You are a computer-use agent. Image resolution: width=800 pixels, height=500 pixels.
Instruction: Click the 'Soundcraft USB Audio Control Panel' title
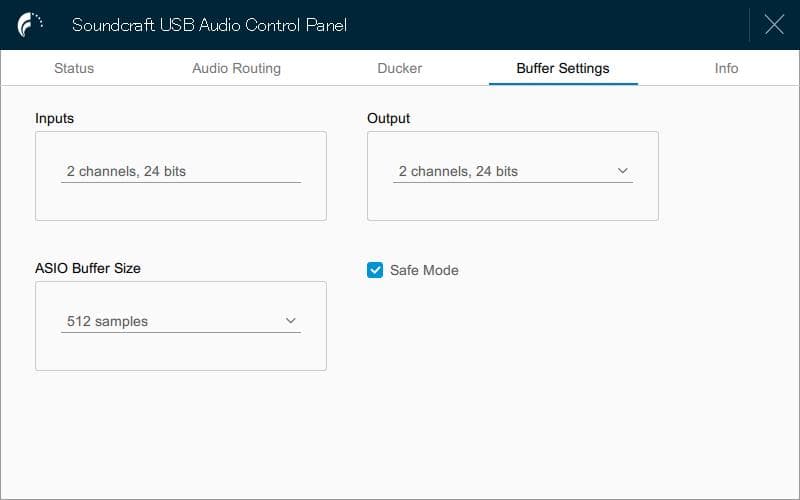pyautogui.click(x=209, y=25)
